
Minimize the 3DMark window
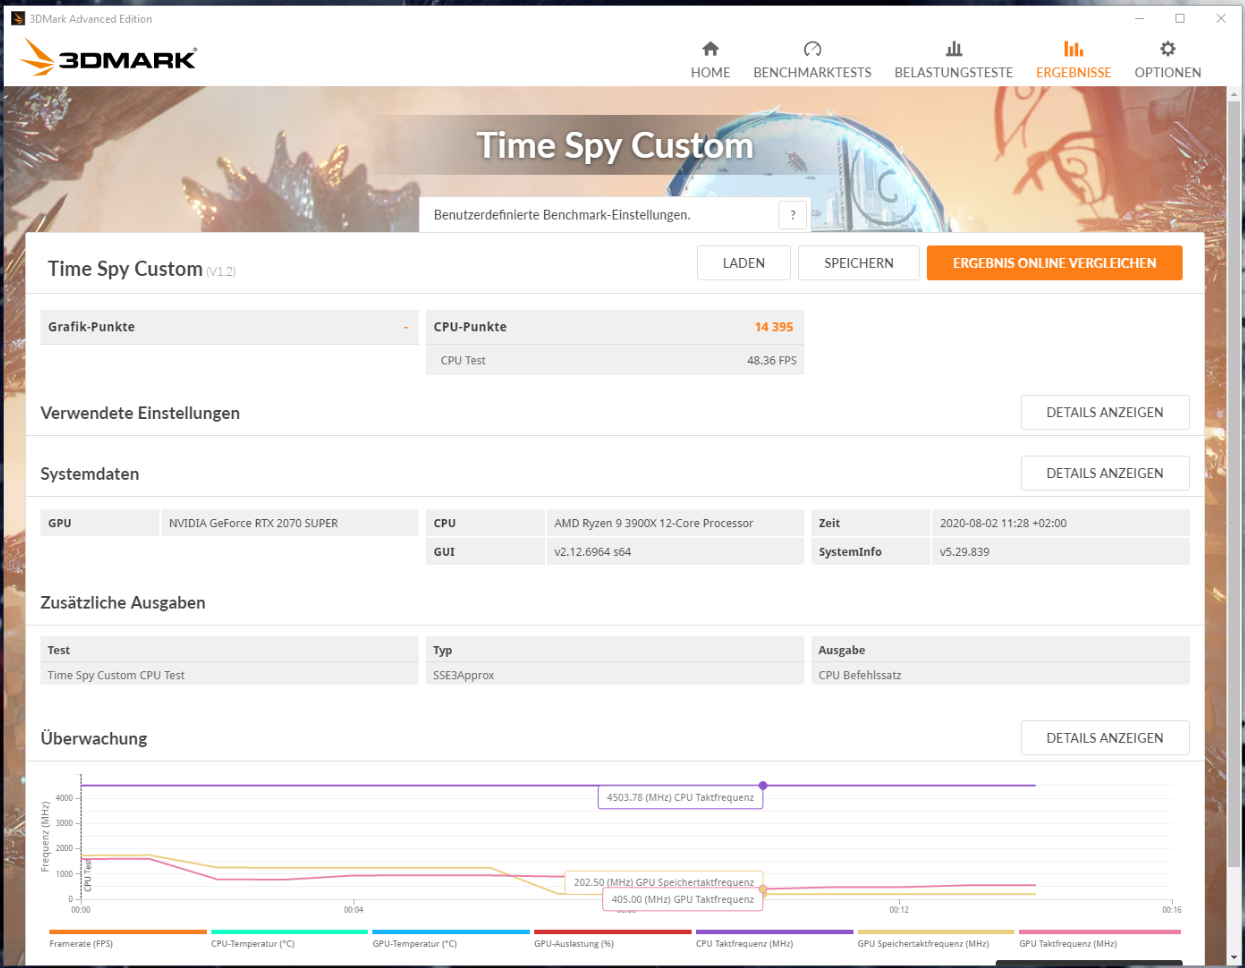(1140, 18)
